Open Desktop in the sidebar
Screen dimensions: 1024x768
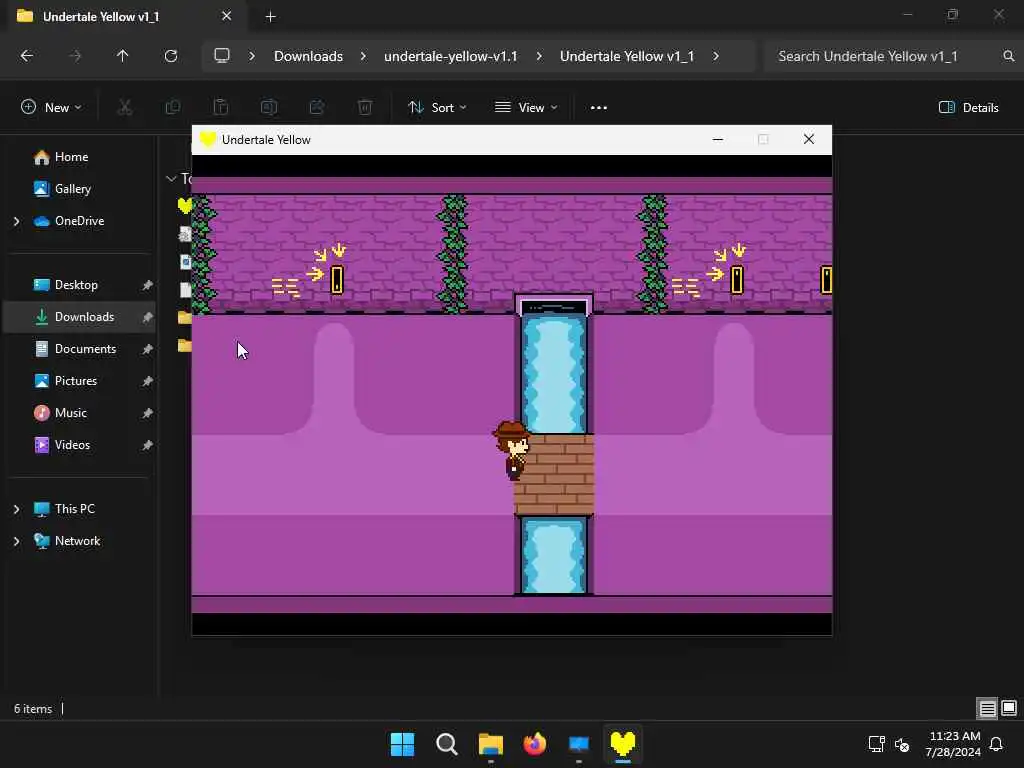click(76, 285)
